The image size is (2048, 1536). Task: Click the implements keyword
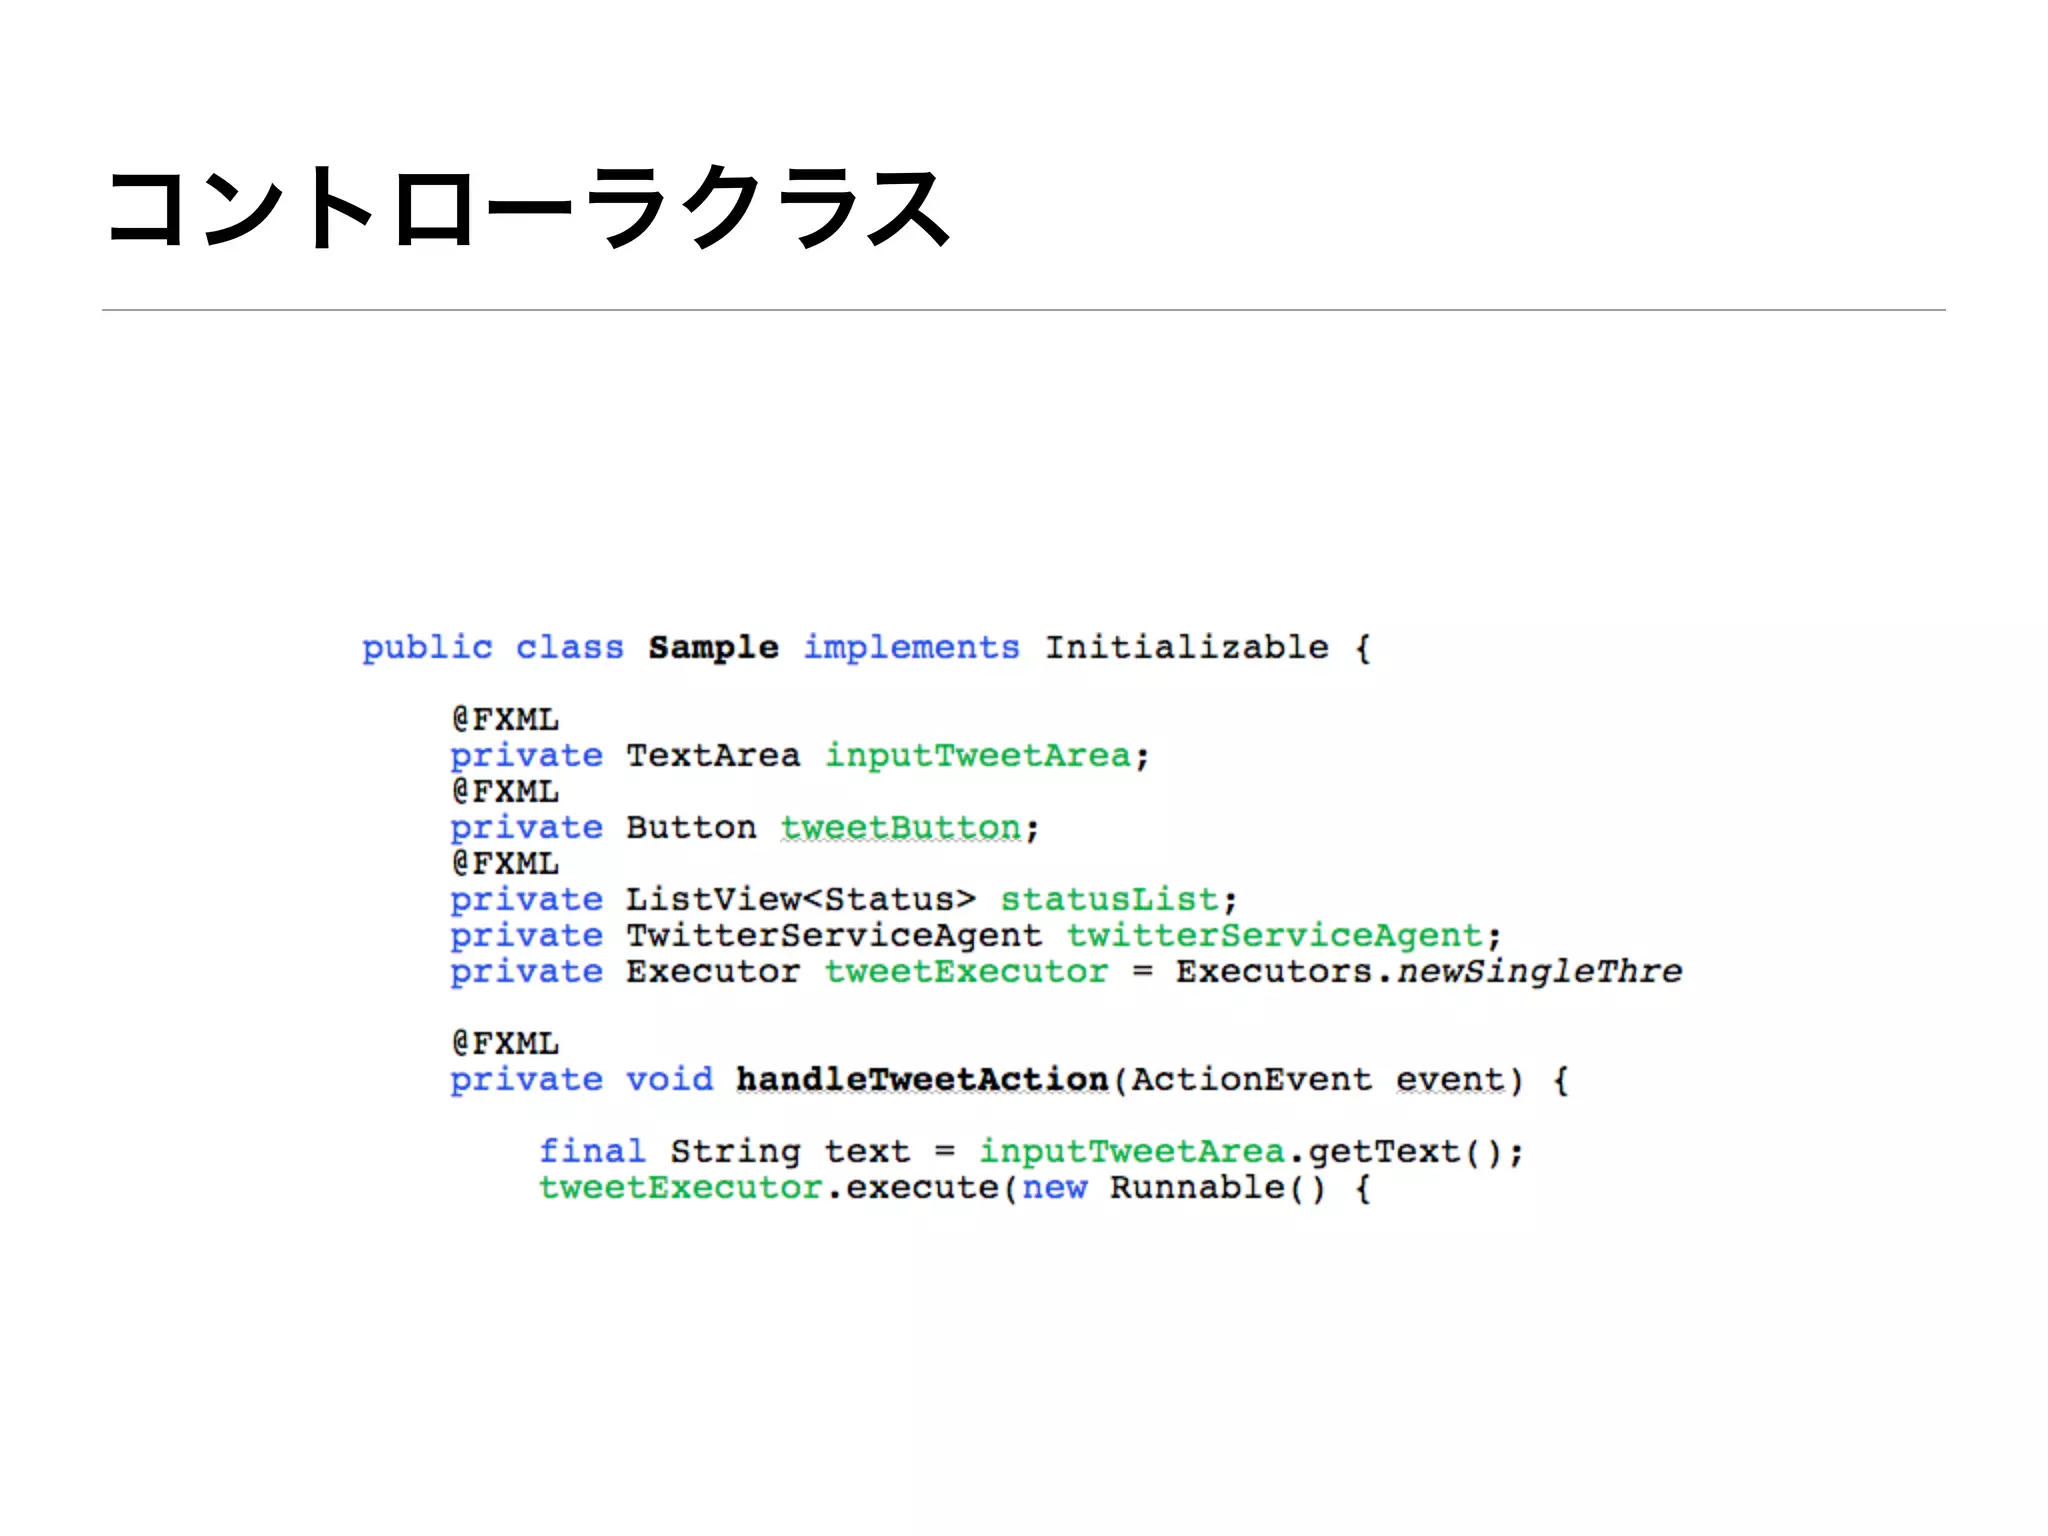(x=911, y=647)
